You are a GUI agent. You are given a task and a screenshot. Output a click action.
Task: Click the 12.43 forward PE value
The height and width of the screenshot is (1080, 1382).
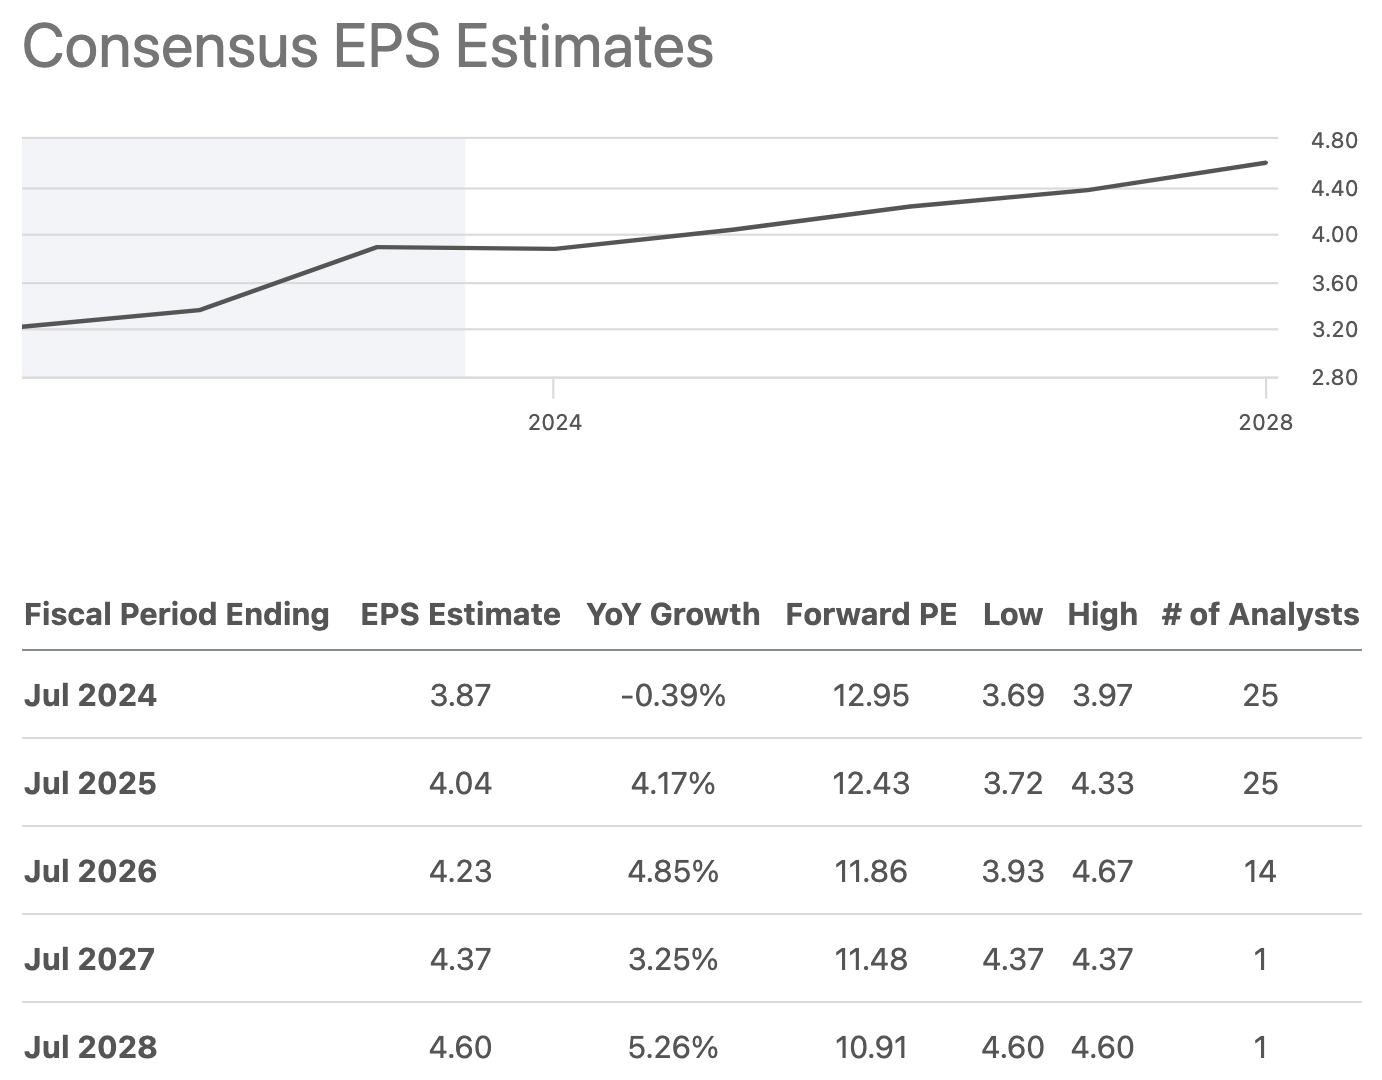(x=871, y=783)
